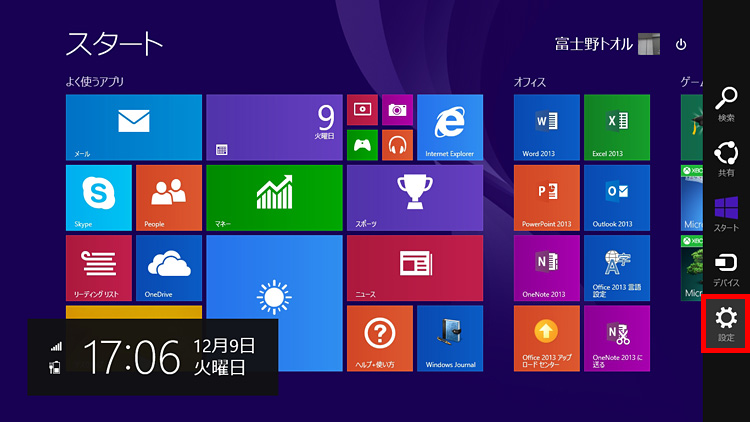The width and height of the screenshot is (750, 422).
Task: Launch Excel 2013
Action: 617,127
